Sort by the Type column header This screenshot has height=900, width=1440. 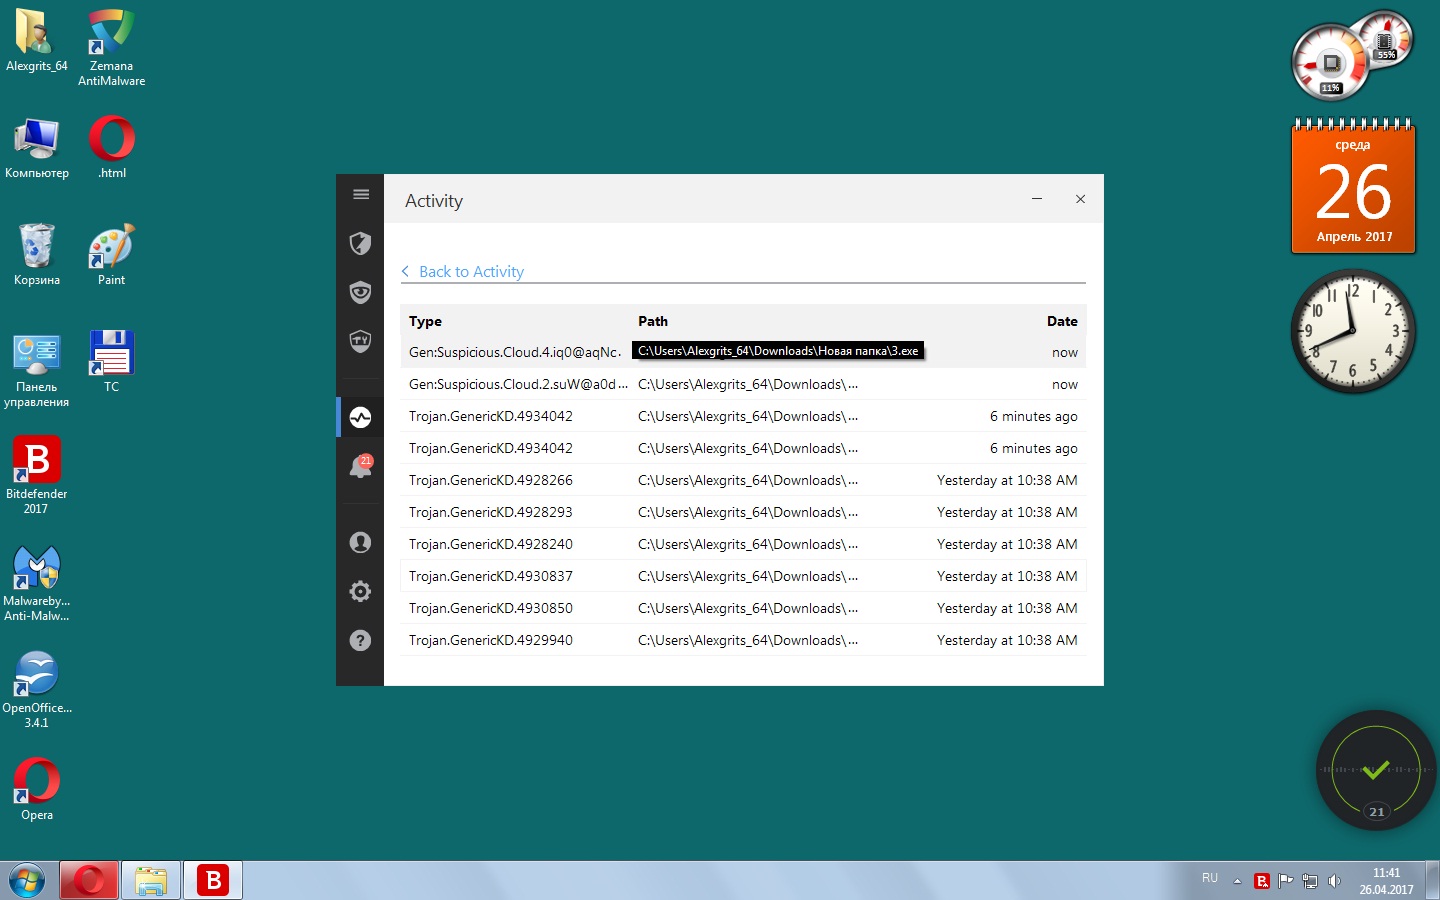coord(425,321)
